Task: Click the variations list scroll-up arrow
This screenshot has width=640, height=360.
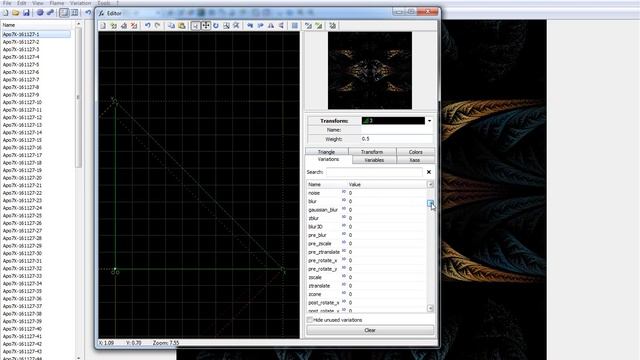Action: click(x=430, y=184)
